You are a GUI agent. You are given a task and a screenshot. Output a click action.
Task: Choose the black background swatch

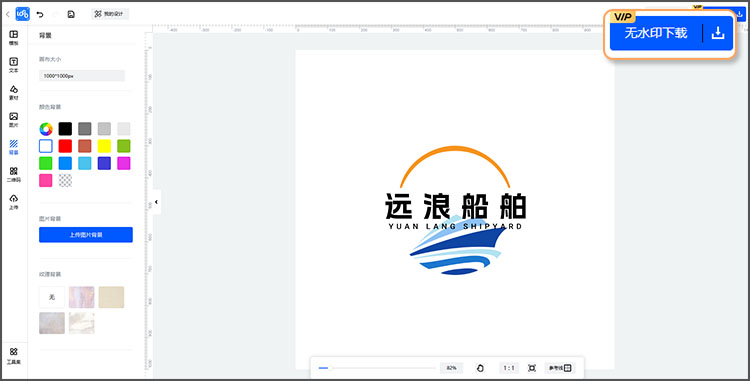[66, 129]
